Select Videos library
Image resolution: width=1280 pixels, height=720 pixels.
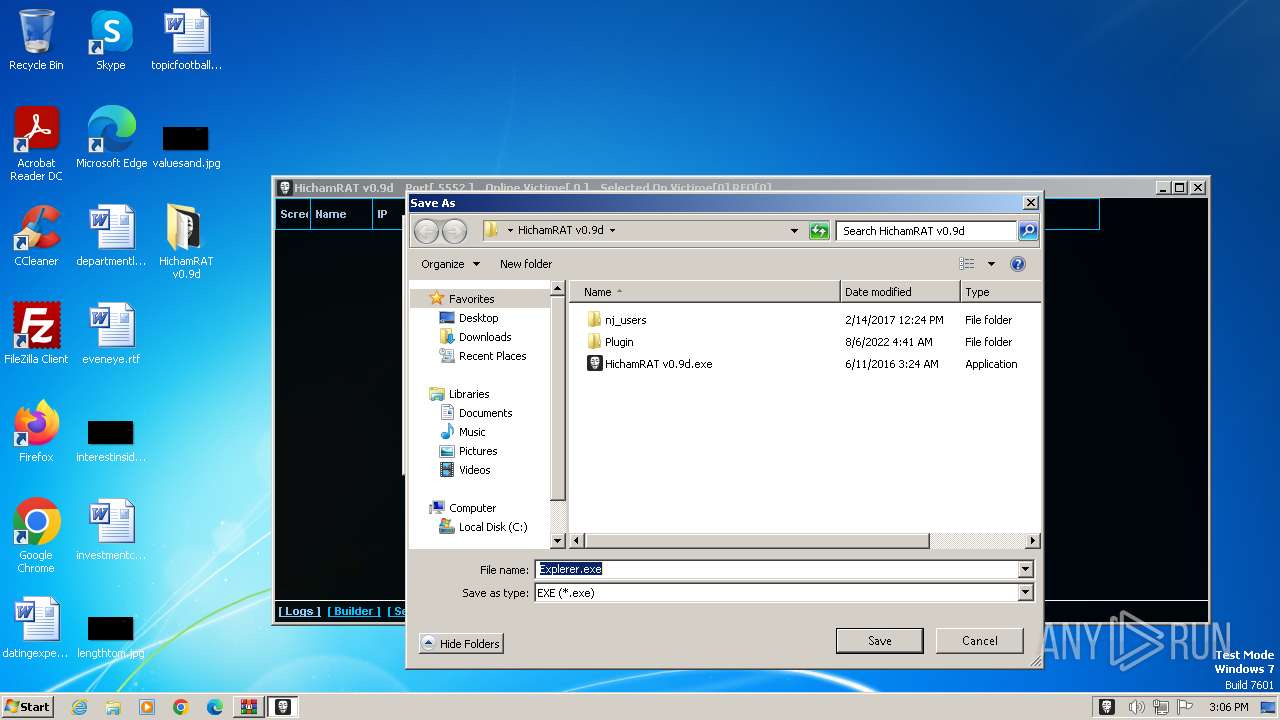click(x=474, y=470)
